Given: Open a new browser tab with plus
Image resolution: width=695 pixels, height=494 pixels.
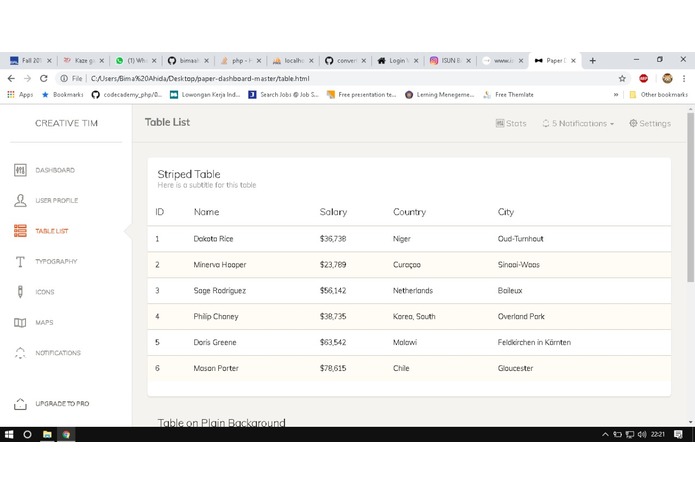Looking at the screenshot, I should click(593, 61).
